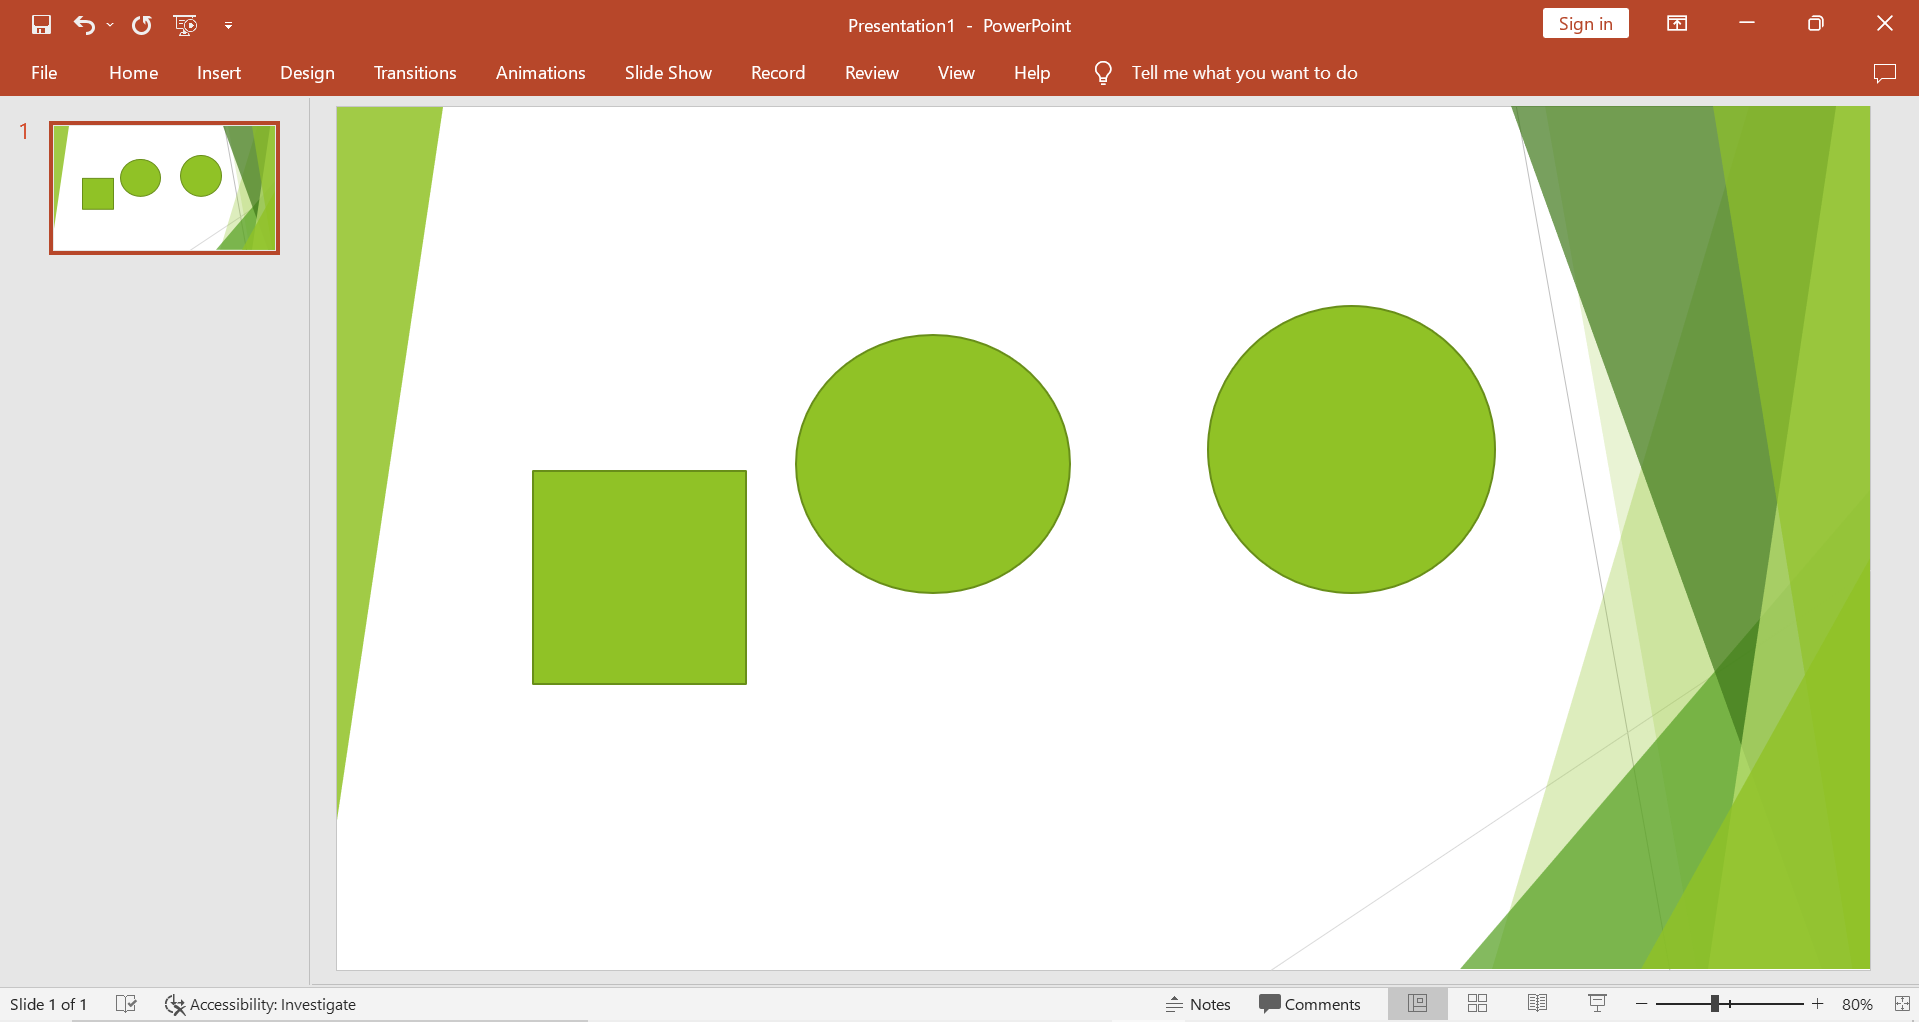Open the Help tab
Screen dimensions: 1919x1022
point(1032,73)
